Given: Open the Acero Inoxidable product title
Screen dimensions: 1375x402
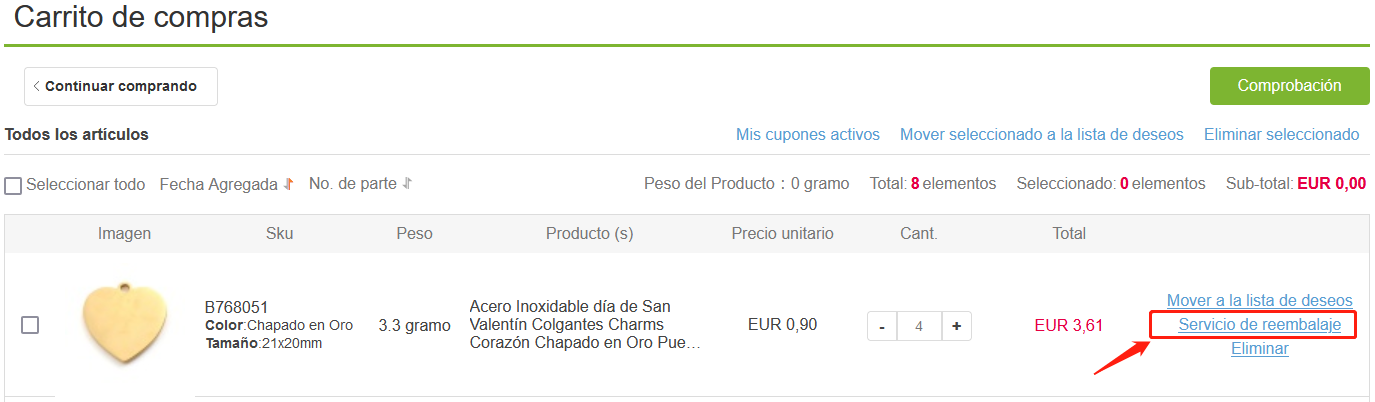Looking at the screenshot, I should tap(584, 325).
